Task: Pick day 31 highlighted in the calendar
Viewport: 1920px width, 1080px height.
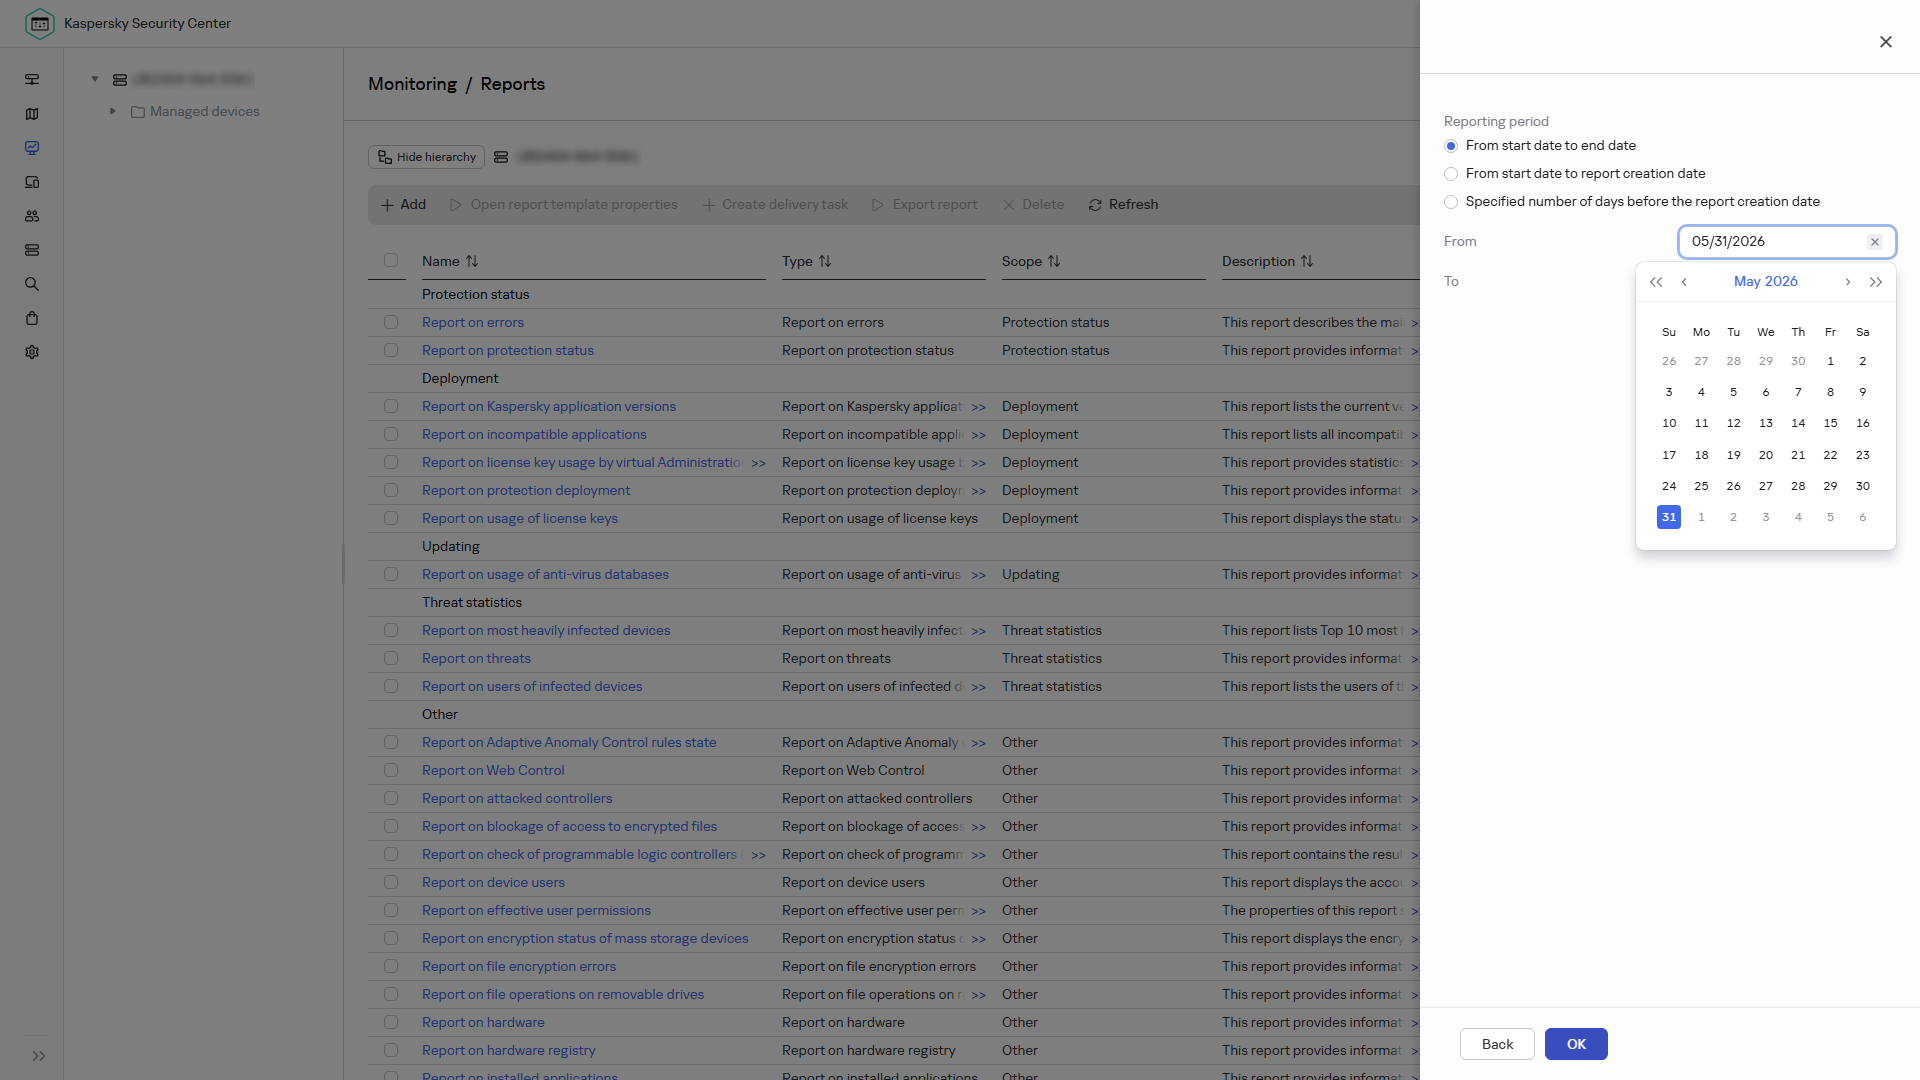Action: click(1669, 517)
